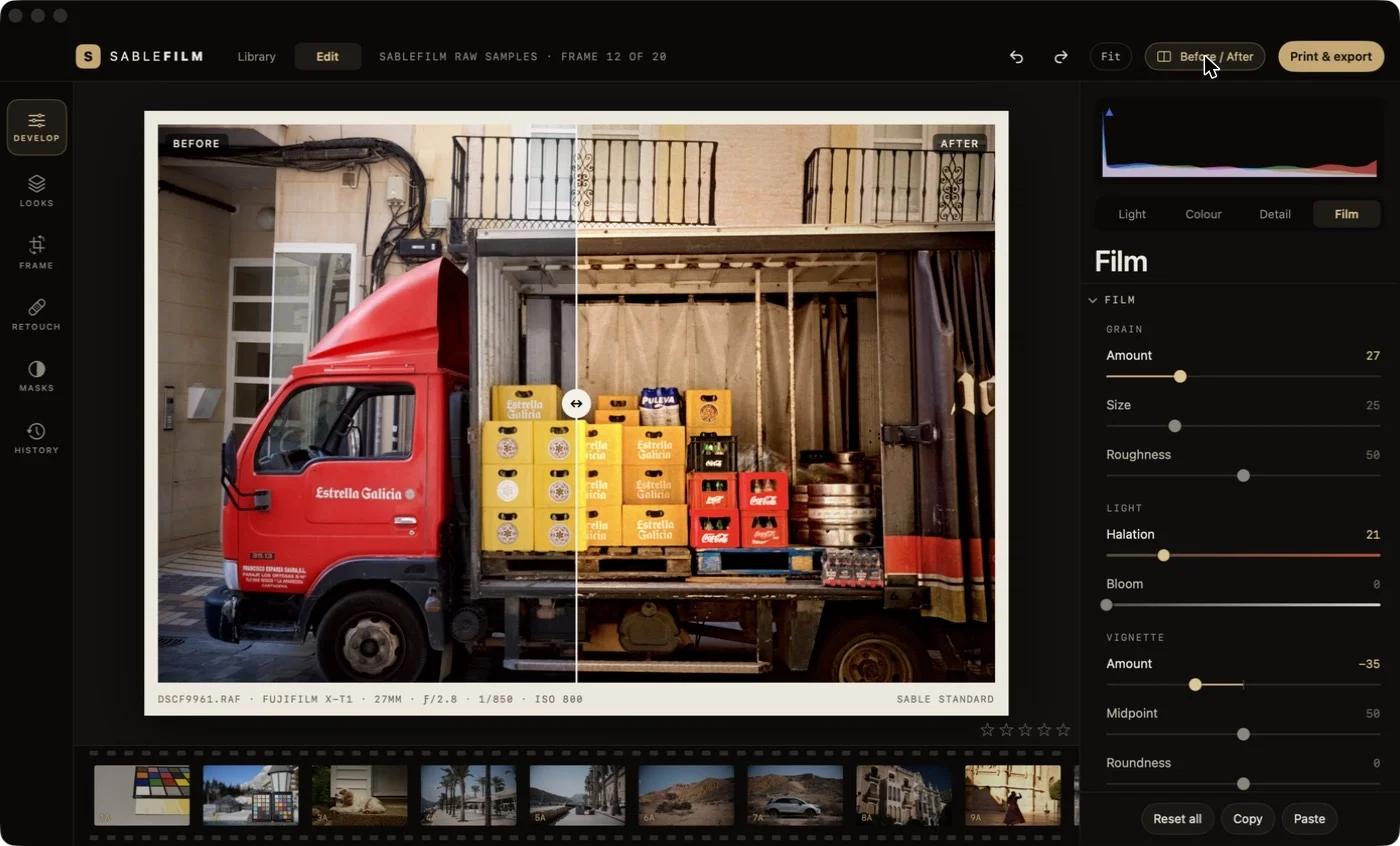The height and width of the screenshot is (846, 1400).
Task: Go to the Library view
Action: pos(256,57)
